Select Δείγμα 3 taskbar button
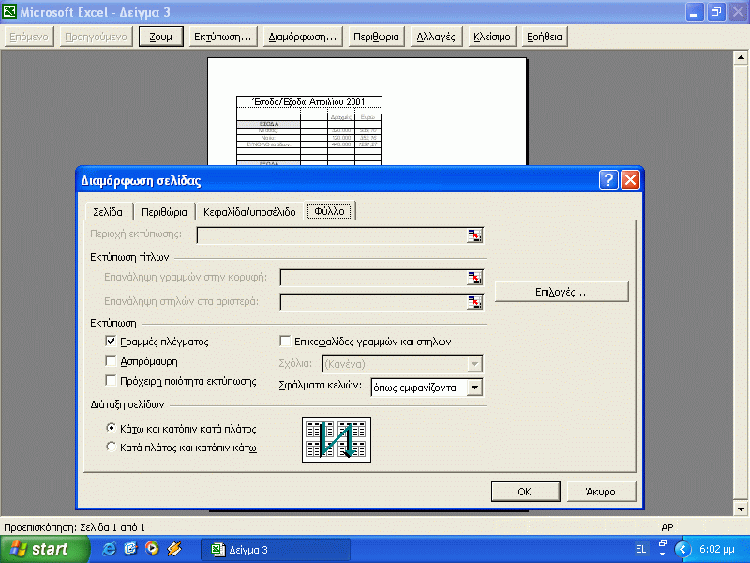 coord(276,550)
